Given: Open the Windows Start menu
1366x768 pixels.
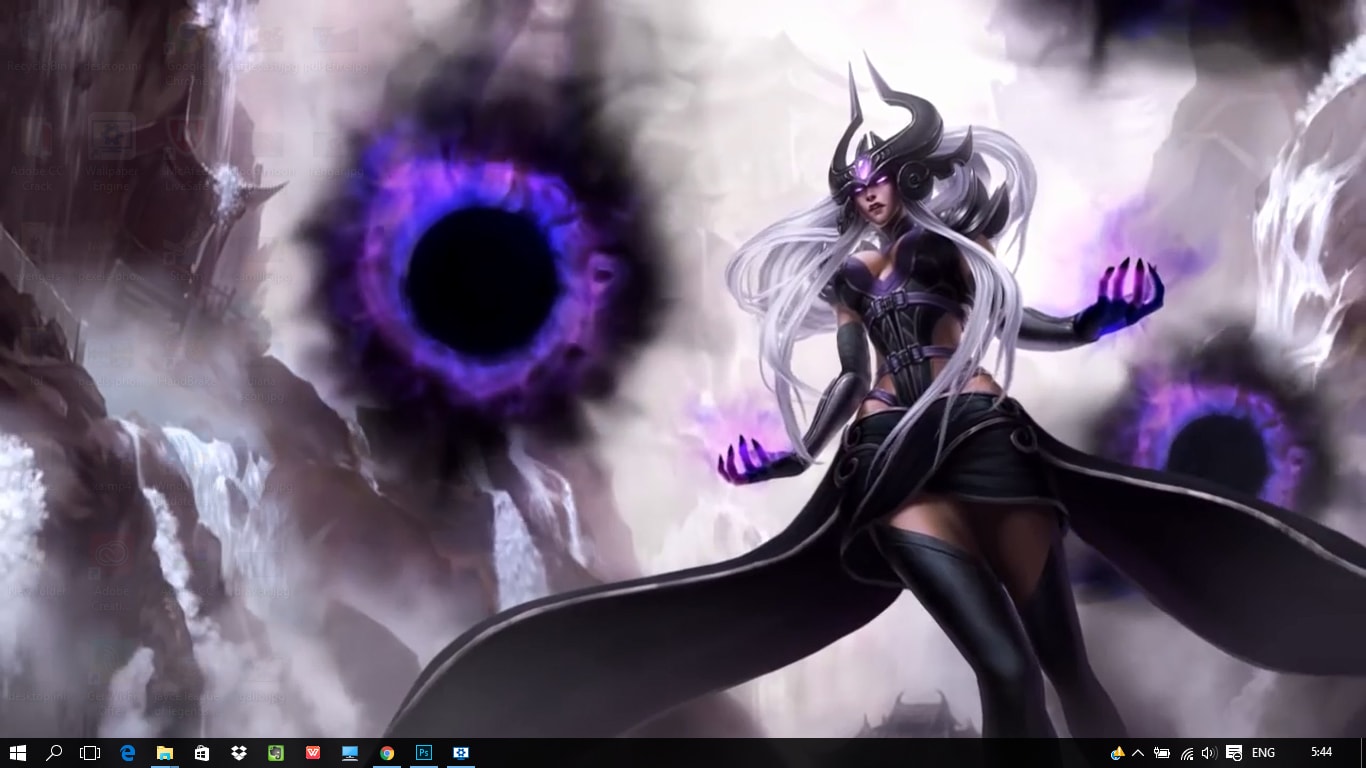Looking at the screenshot, I should tap(17, 753).
